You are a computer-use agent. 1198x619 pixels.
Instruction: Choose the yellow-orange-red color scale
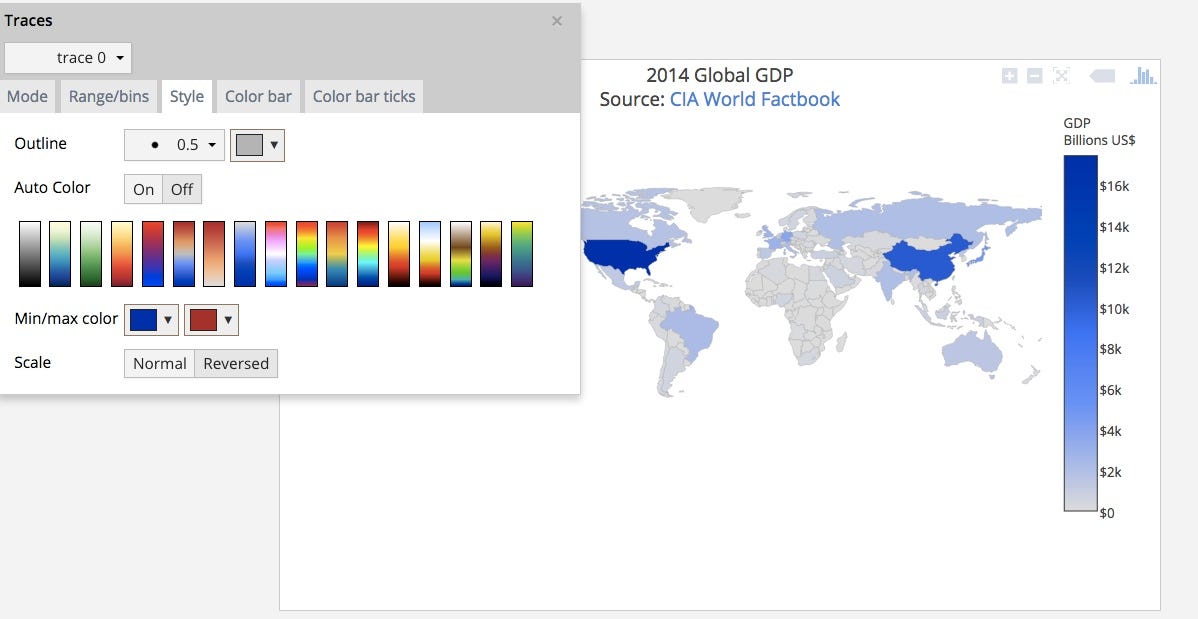pyautogui.click(x=121, y=254)
